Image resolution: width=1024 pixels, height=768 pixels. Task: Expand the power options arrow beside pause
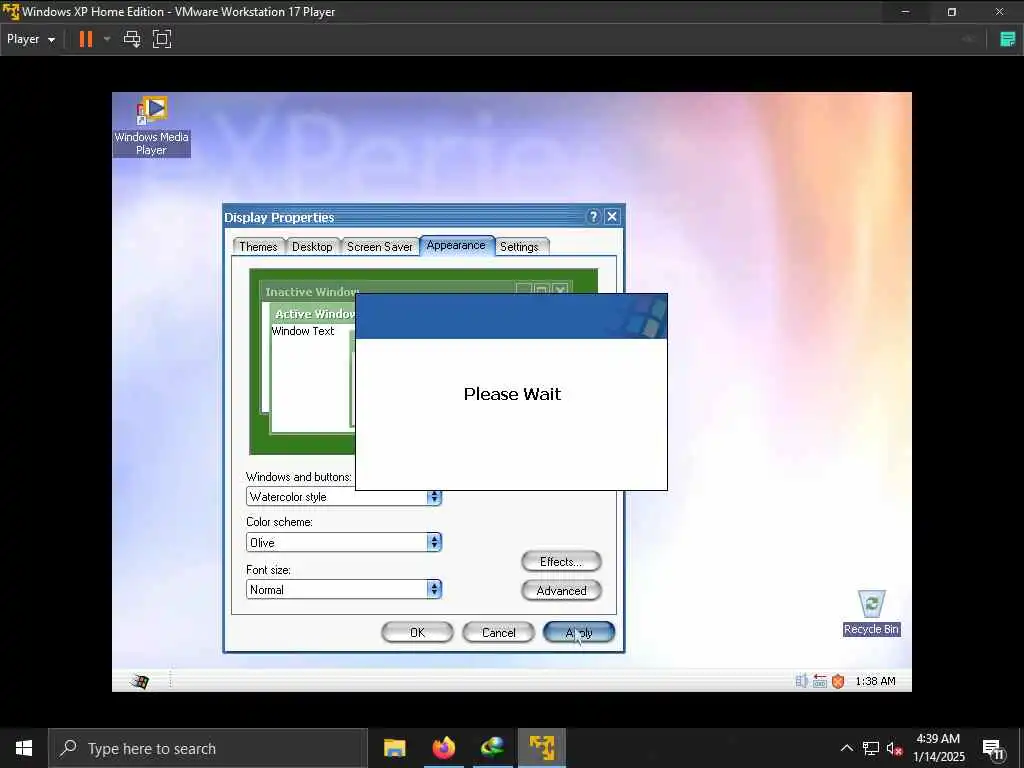click(x=107, y=39)
